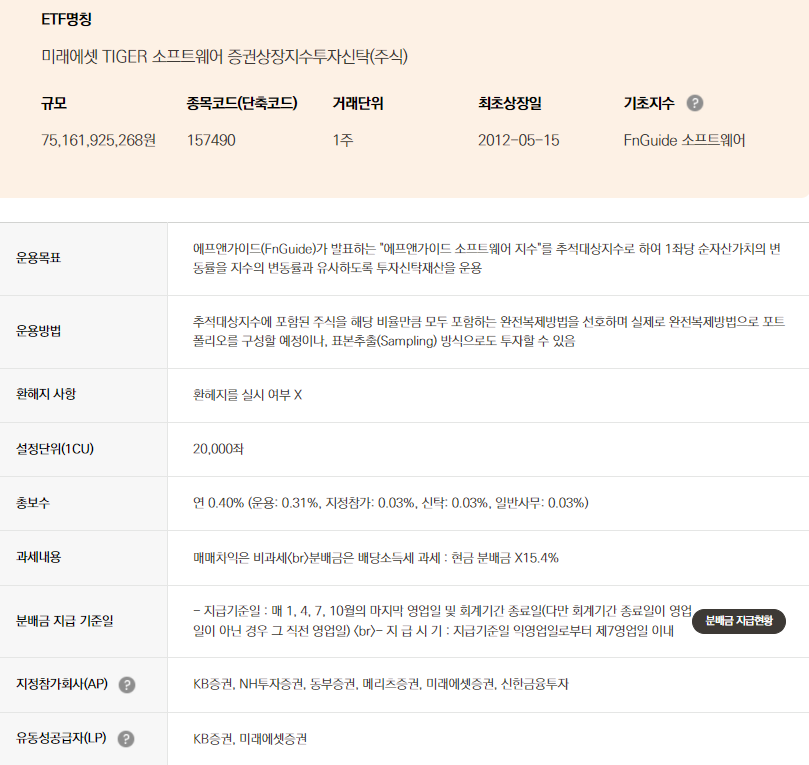The image size is (809, 765).
Task: Click the 종목코드(단축코드) label
Action: (x=242, y=103)
